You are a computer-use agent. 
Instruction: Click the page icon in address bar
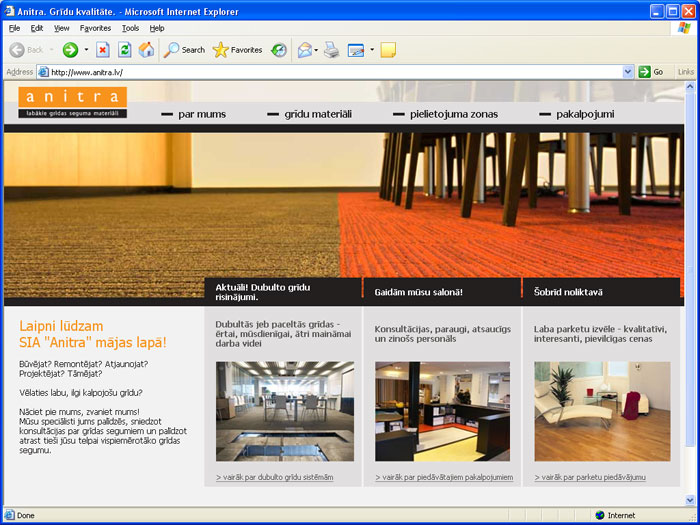[x=43, y=72]
